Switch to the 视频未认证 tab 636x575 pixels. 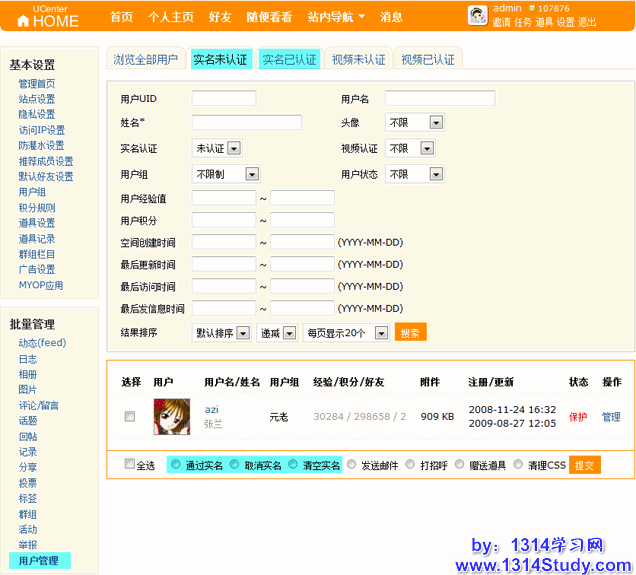(358, 59)
